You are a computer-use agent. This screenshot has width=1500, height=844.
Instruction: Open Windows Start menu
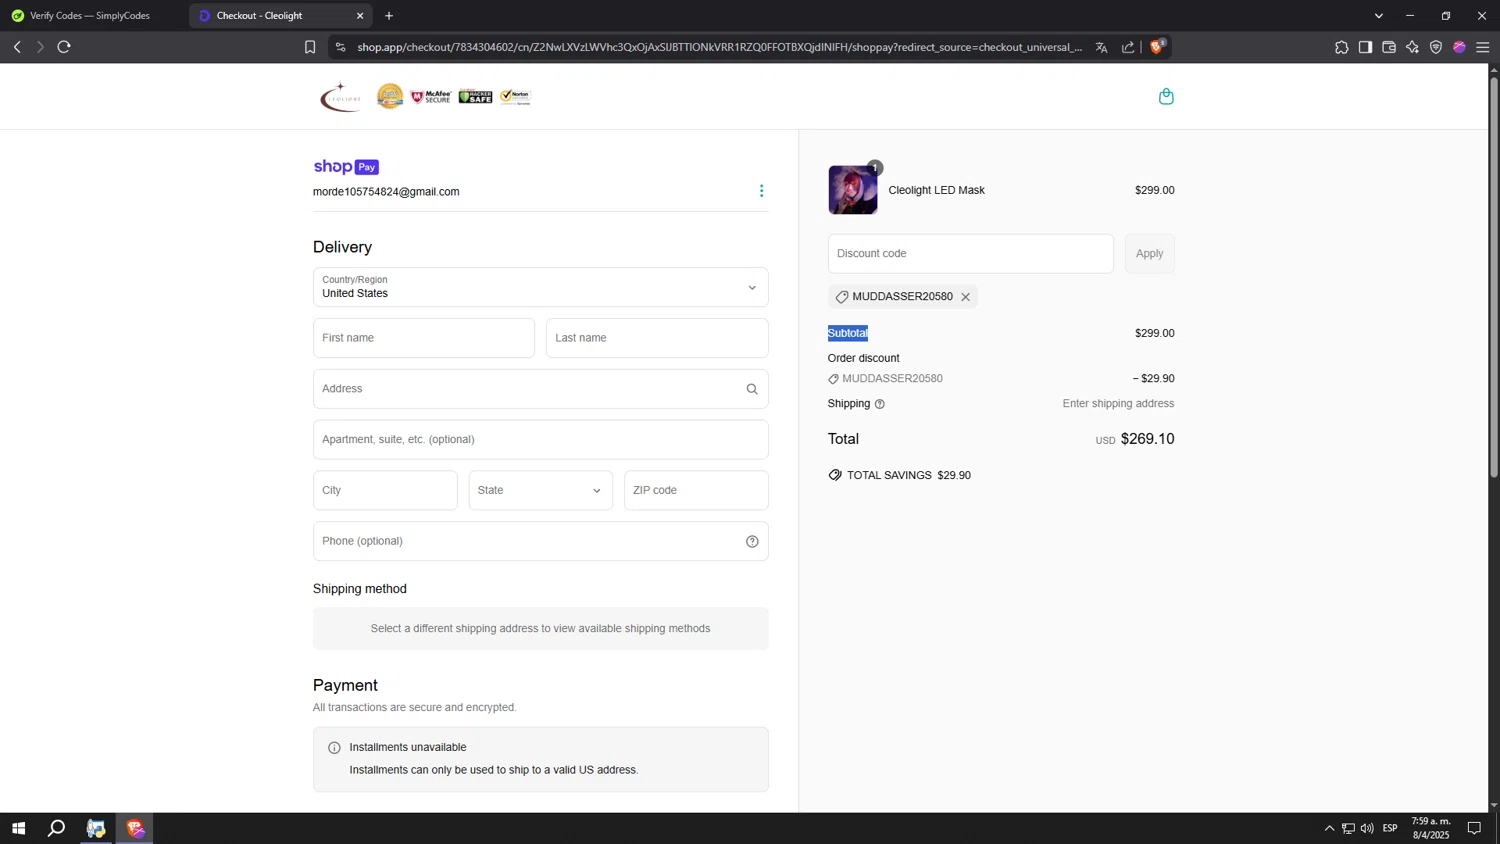point(18,828)
